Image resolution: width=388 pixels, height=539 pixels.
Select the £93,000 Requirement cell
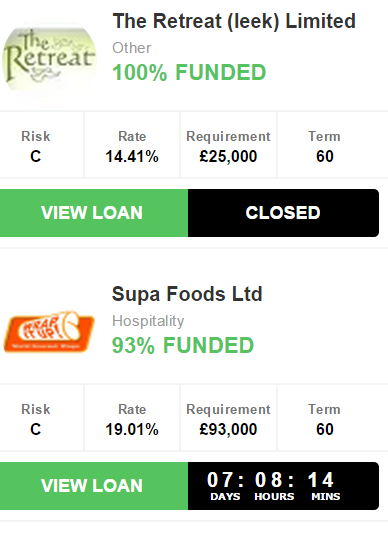pyautogui.click(x=228, y=418)
